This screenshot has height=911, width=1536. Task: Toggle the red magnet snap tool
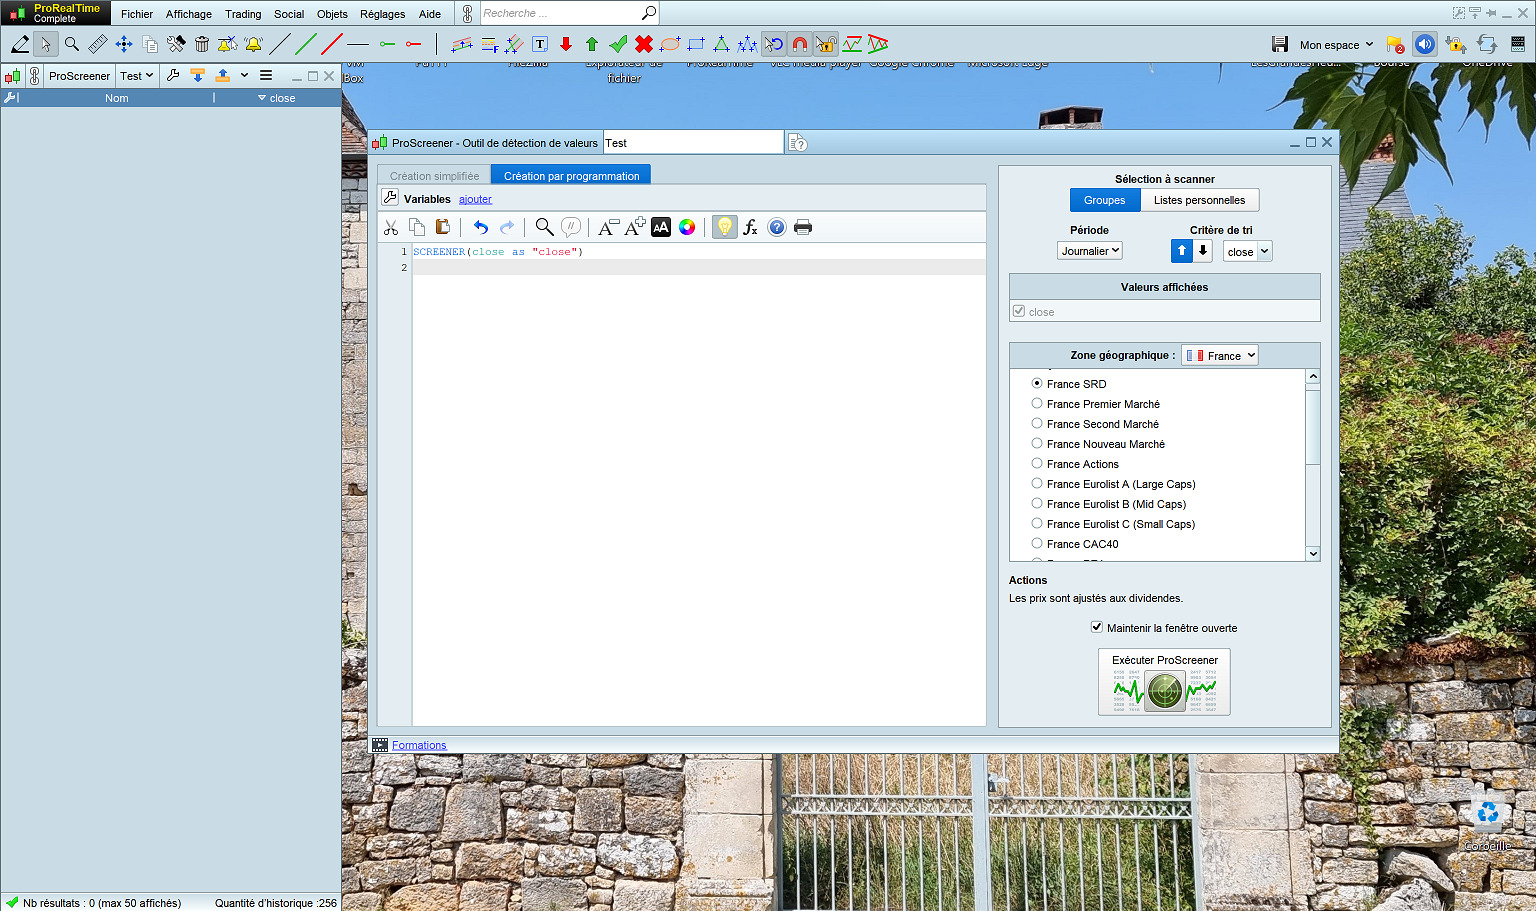pyautogui.click(x=800, y=44)
